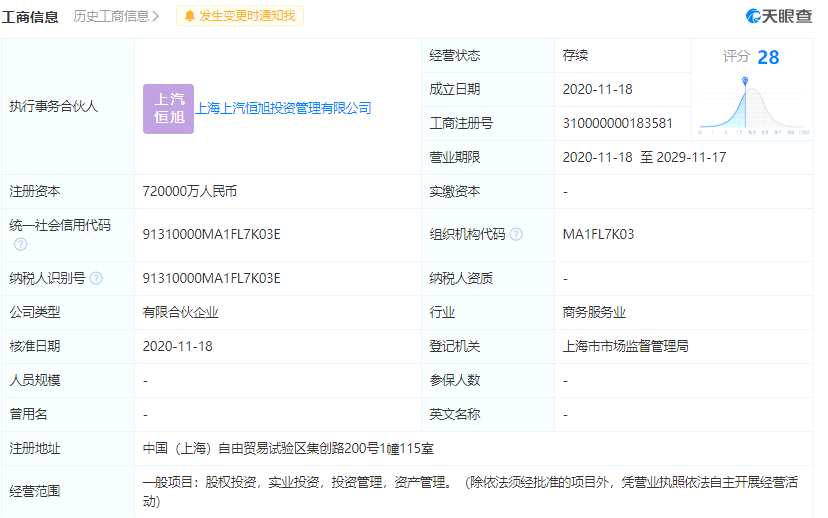Open 上海上汽恒旭投资管理有限公司 company link

click(283, 108)
